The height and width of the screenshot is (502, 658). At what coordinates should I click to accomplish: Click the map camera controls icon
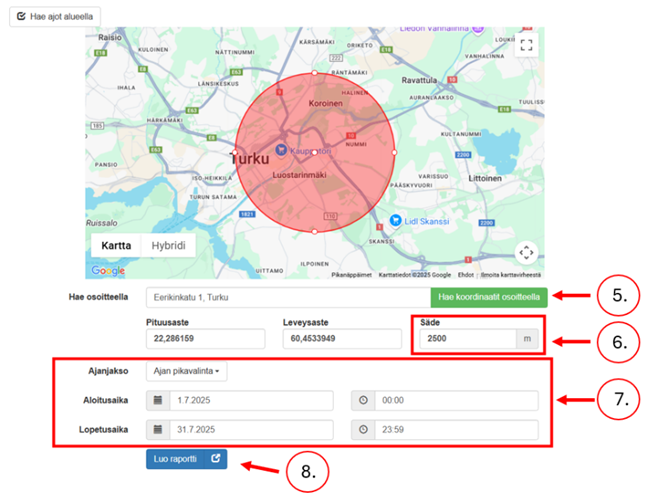[x=527, y=253]
